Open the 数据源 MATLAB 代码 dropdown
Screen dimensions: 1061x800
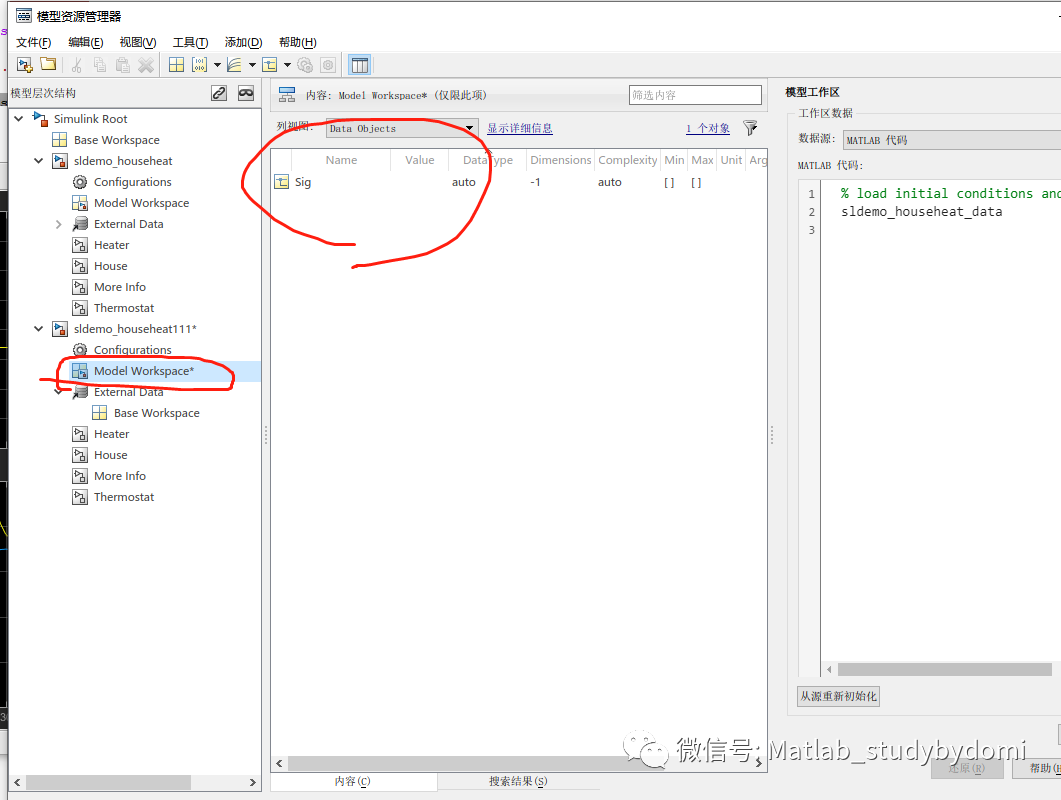coord(951,140)
